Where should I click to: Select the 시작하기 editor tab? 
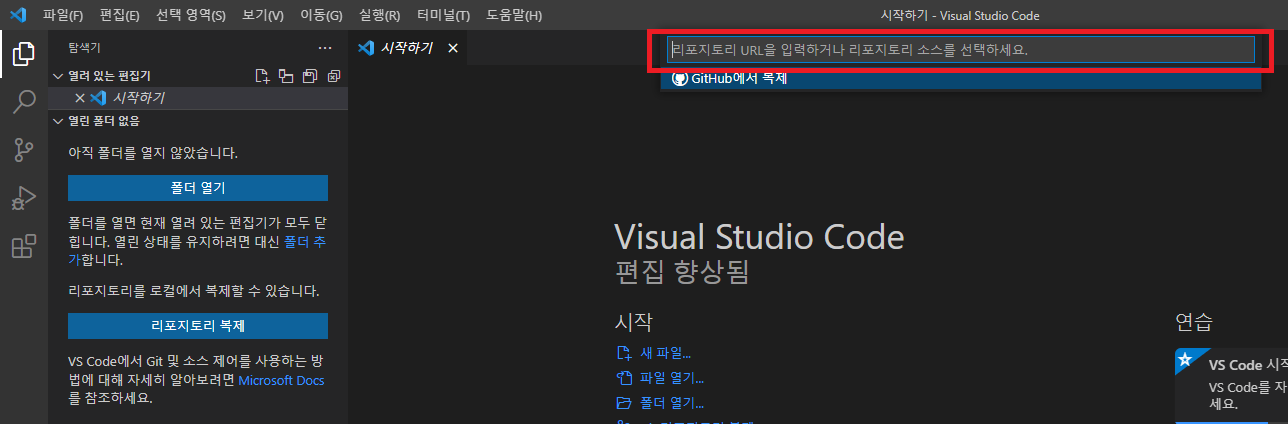tap(408, 48)
